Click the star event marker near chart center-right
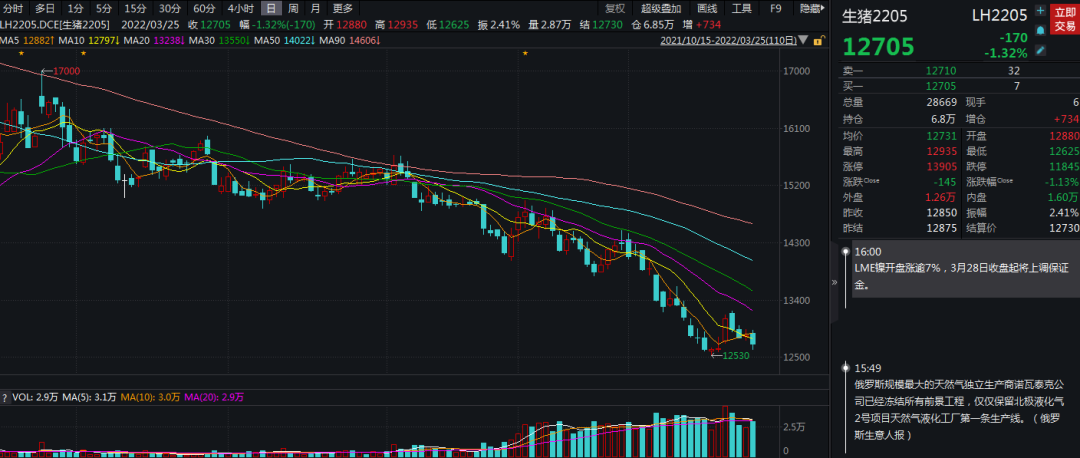 [526, 53]
